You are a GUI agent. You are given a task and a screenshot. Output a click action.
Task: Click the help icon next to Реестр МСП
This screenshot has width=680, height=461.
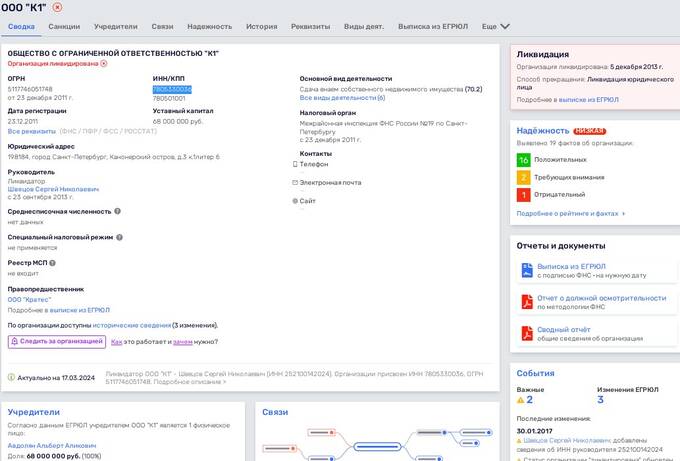(x=52, y=263)
